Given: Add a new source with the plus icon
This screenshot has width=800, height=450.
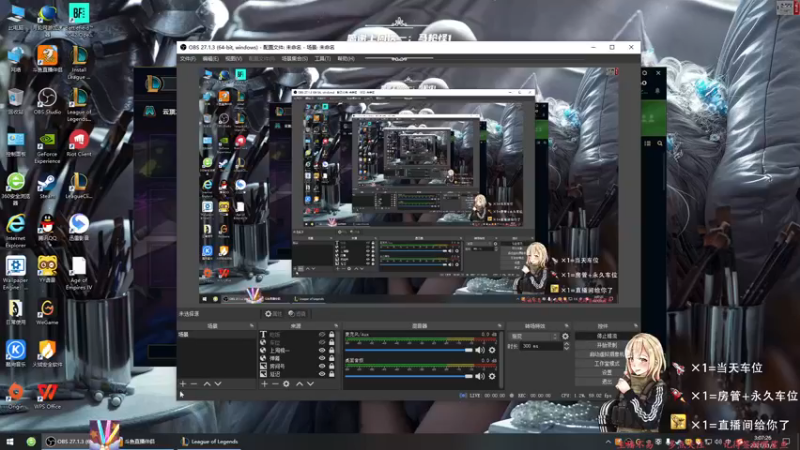Looking at the screenshot, I should (264, 384).
